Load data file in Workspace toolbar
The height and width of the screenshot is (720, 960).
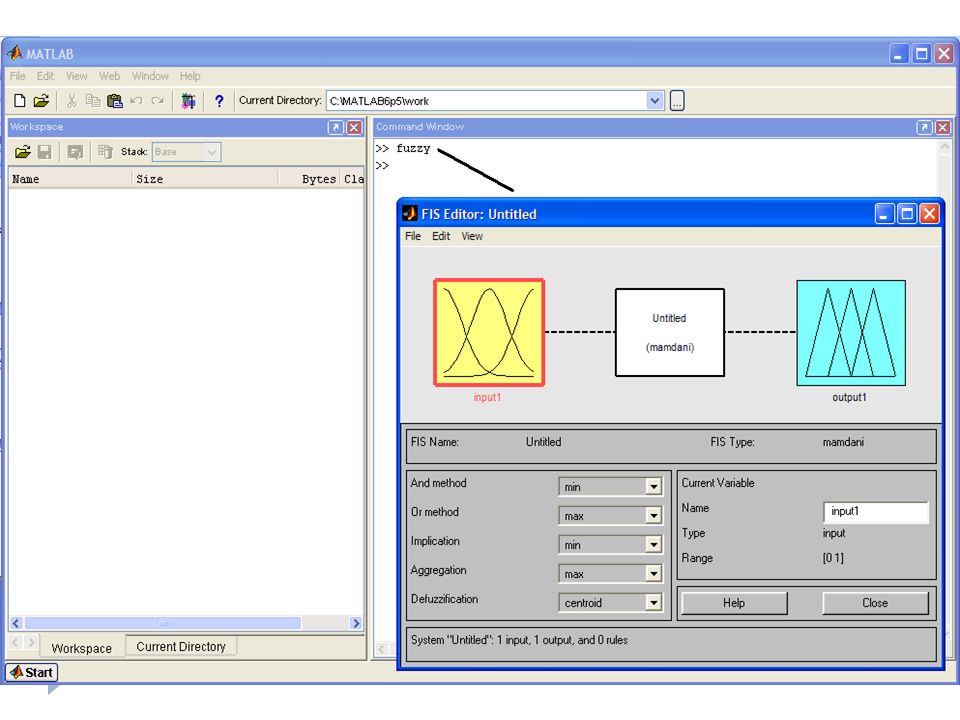click(23, 152)
